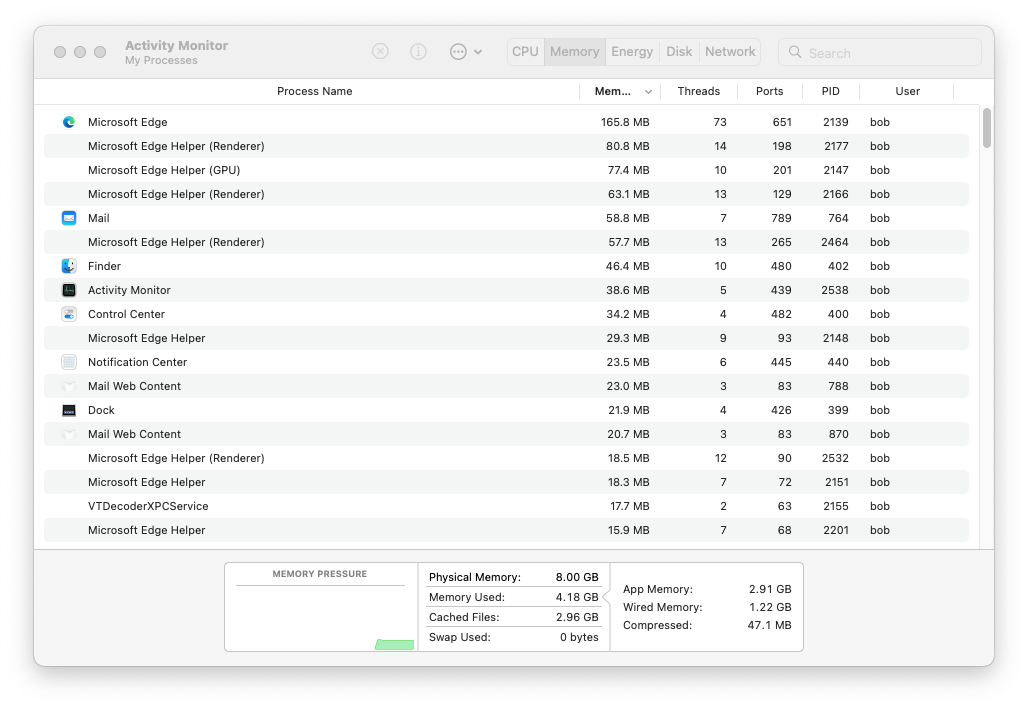This screenshot has height=708, width=1028.
Task: Select Mail Web Content with PID 788
Action: 506,386
